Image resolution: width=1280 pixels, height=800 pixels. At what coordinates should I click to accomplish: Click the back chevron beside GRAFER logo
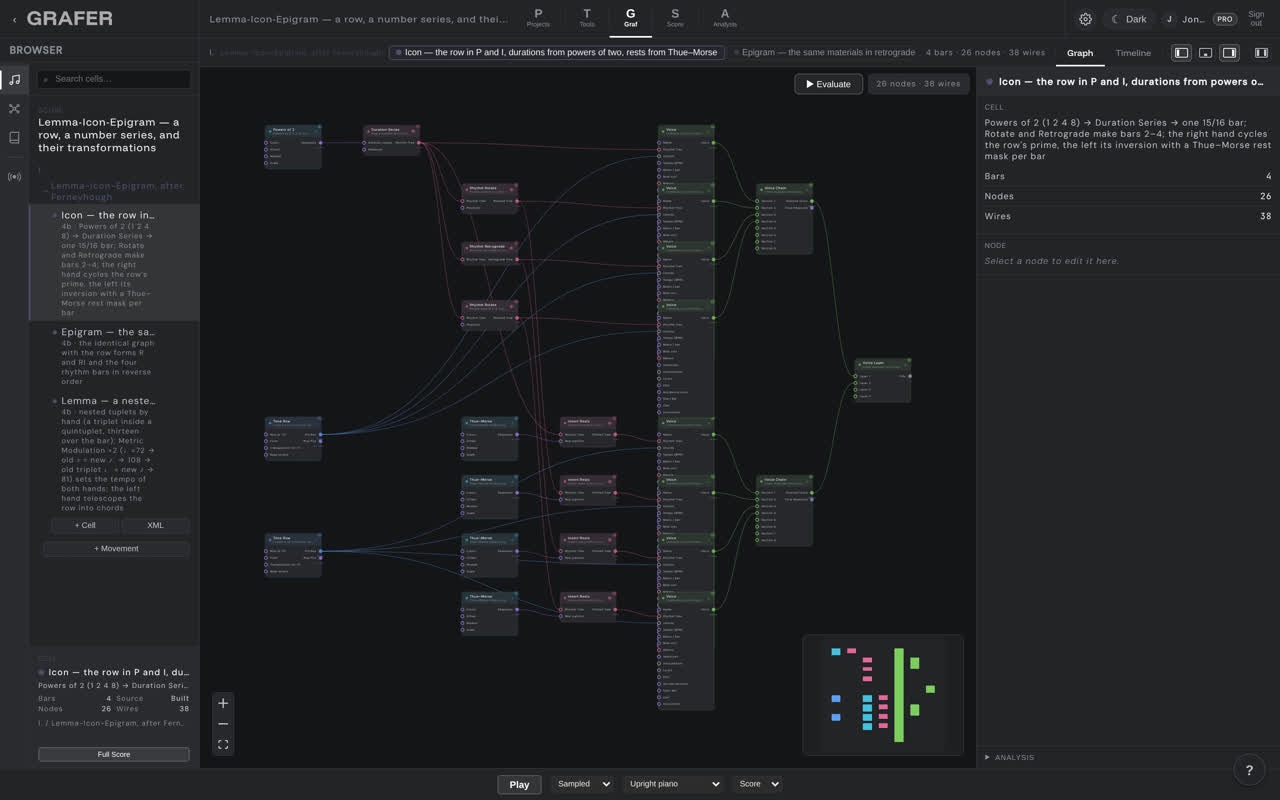coord(14,19)
